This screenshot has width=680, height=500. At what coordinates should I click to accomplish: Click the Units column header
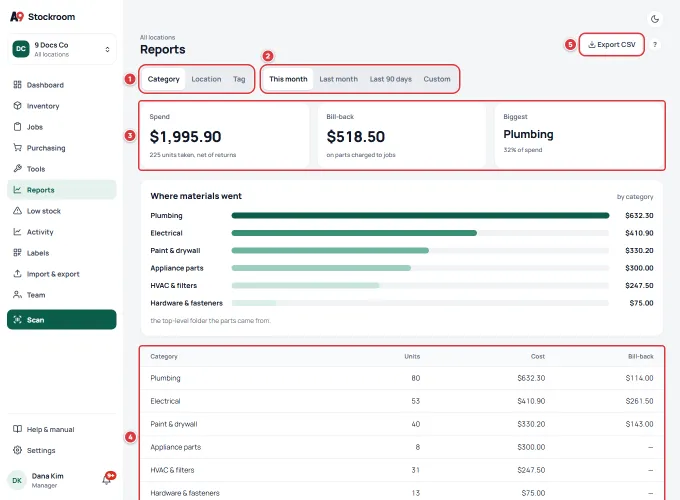[x=412, y=356]
